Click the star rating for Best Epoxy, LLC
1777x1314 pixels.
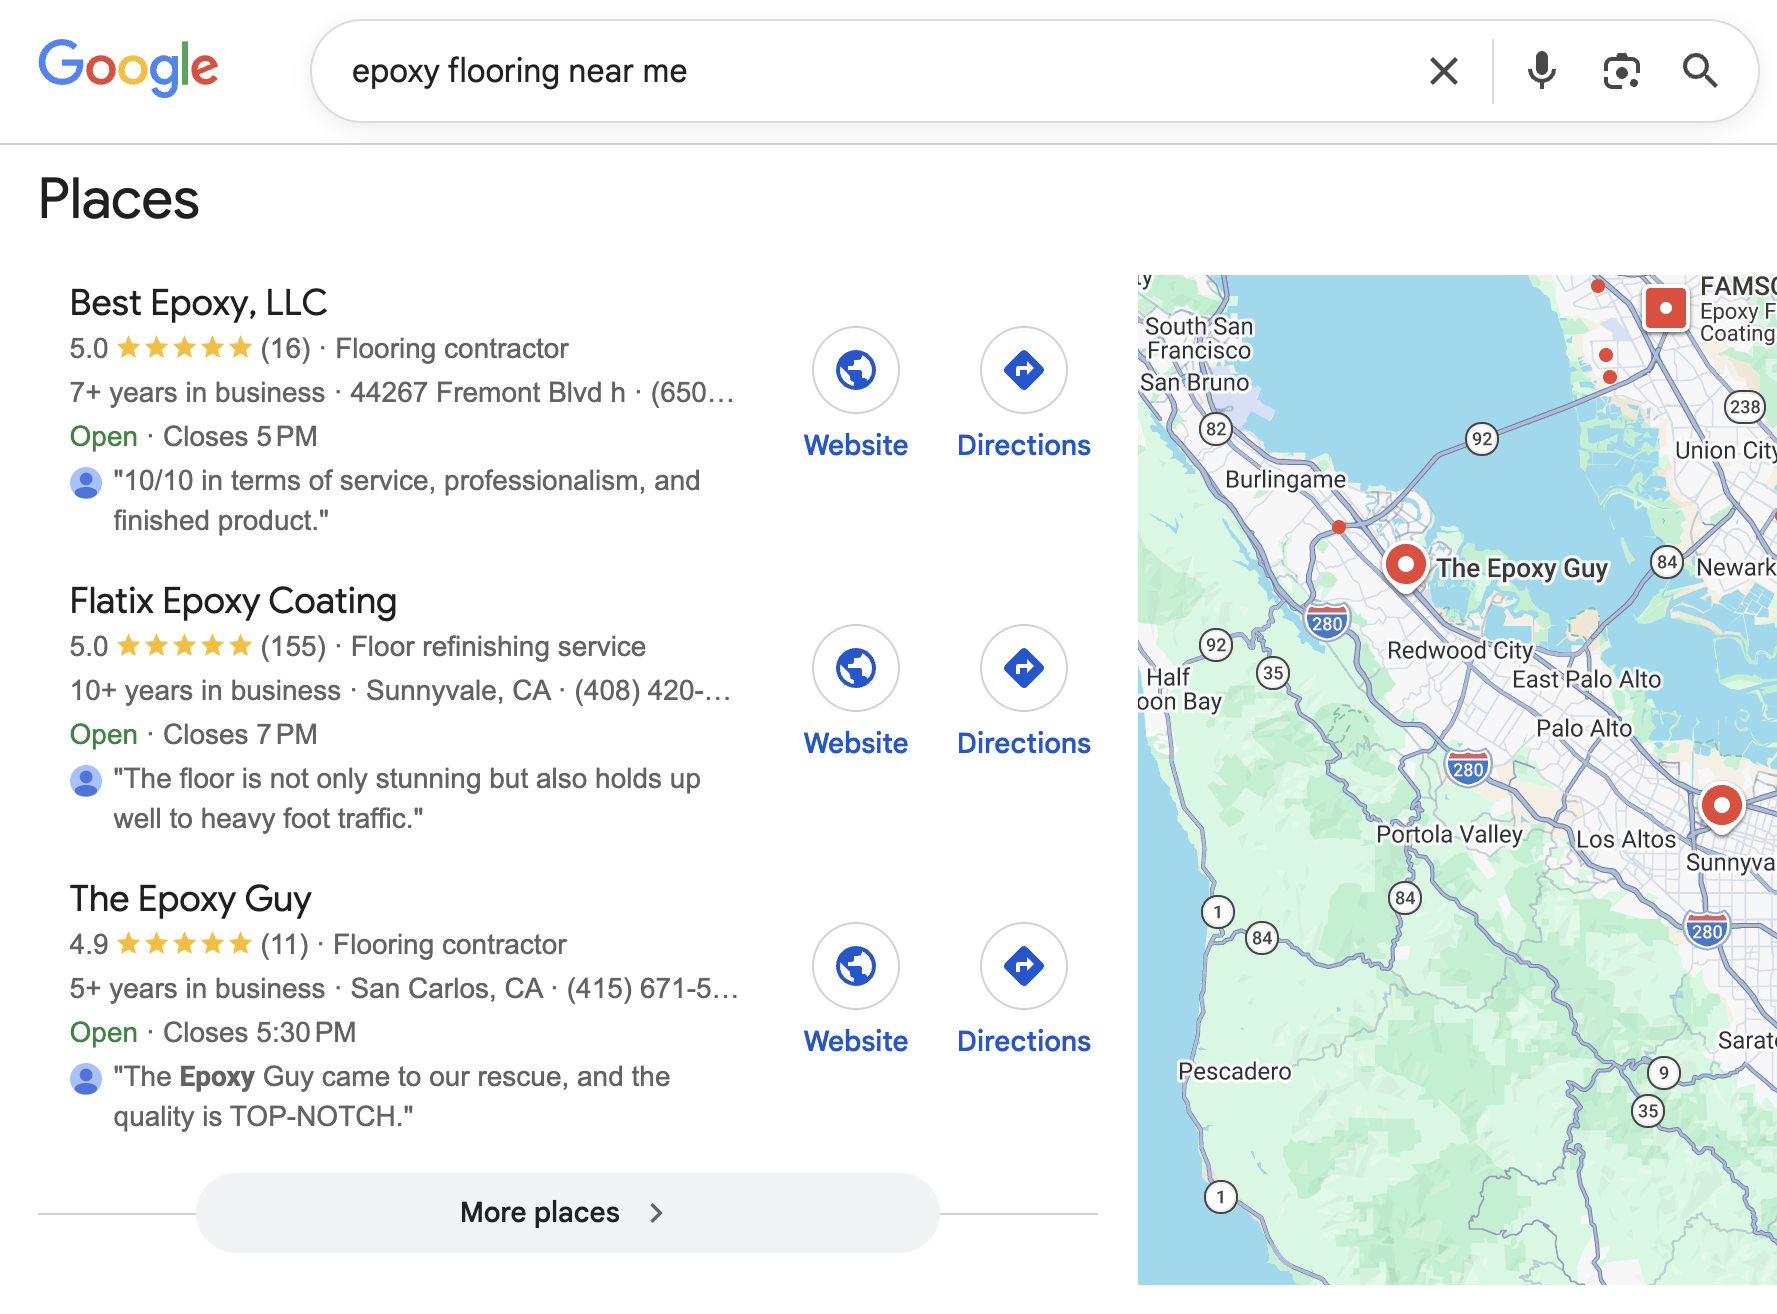pos(185,347)
